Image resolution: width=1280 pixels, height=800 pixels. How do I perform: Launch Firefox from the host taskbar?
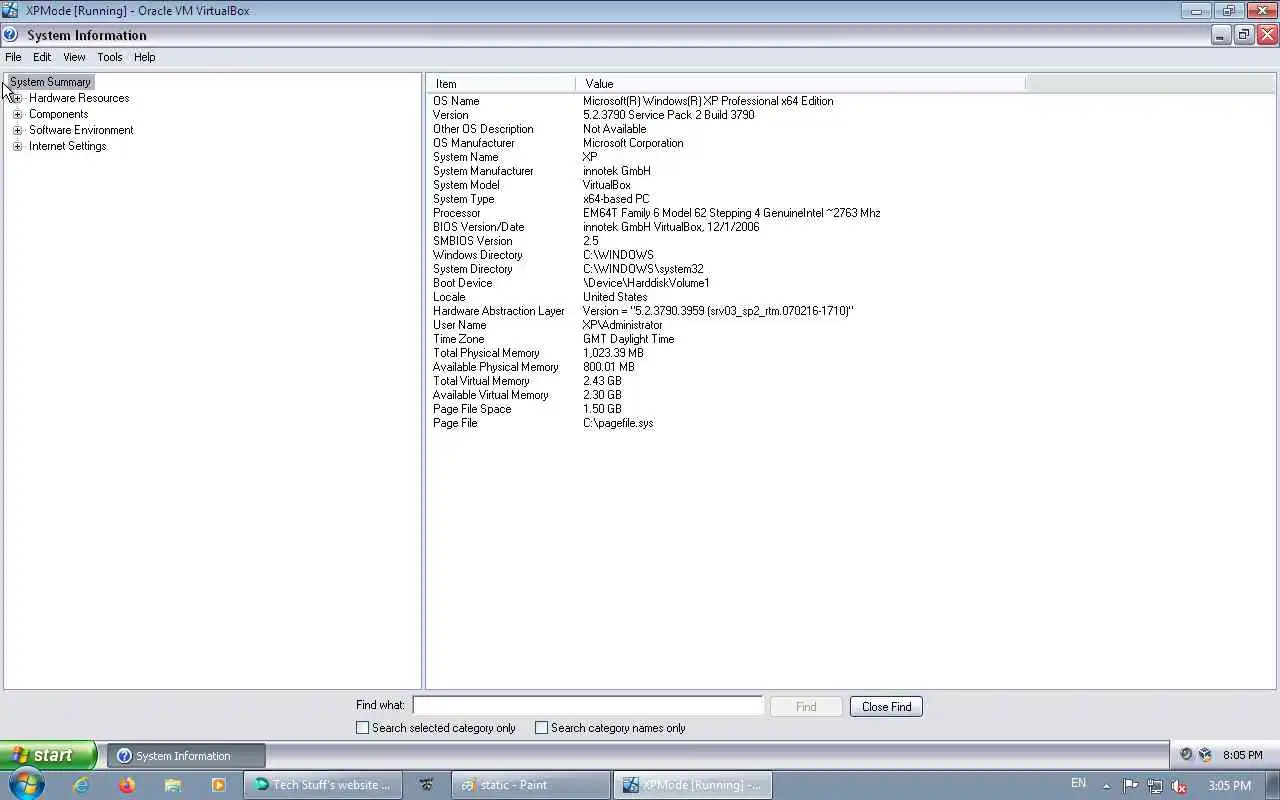point(126,785)
